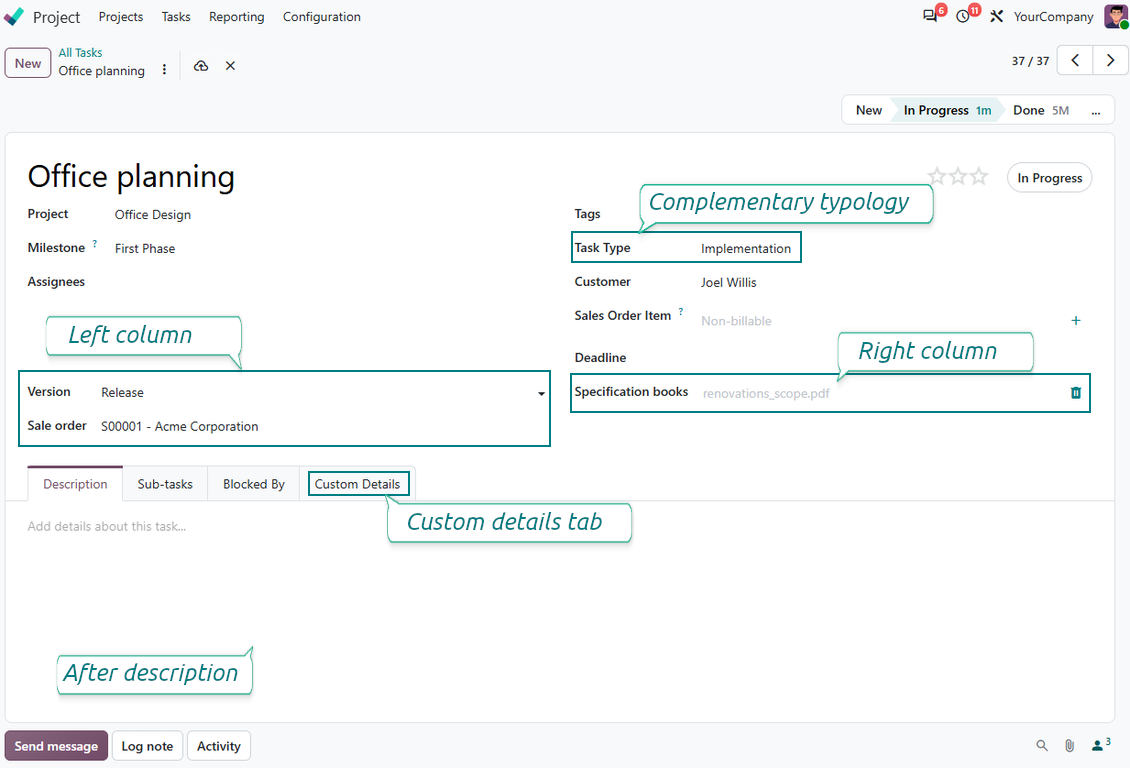Show followers via the person icon
The height and width of the screenshot is (768, 1130).
(1100, 745)
